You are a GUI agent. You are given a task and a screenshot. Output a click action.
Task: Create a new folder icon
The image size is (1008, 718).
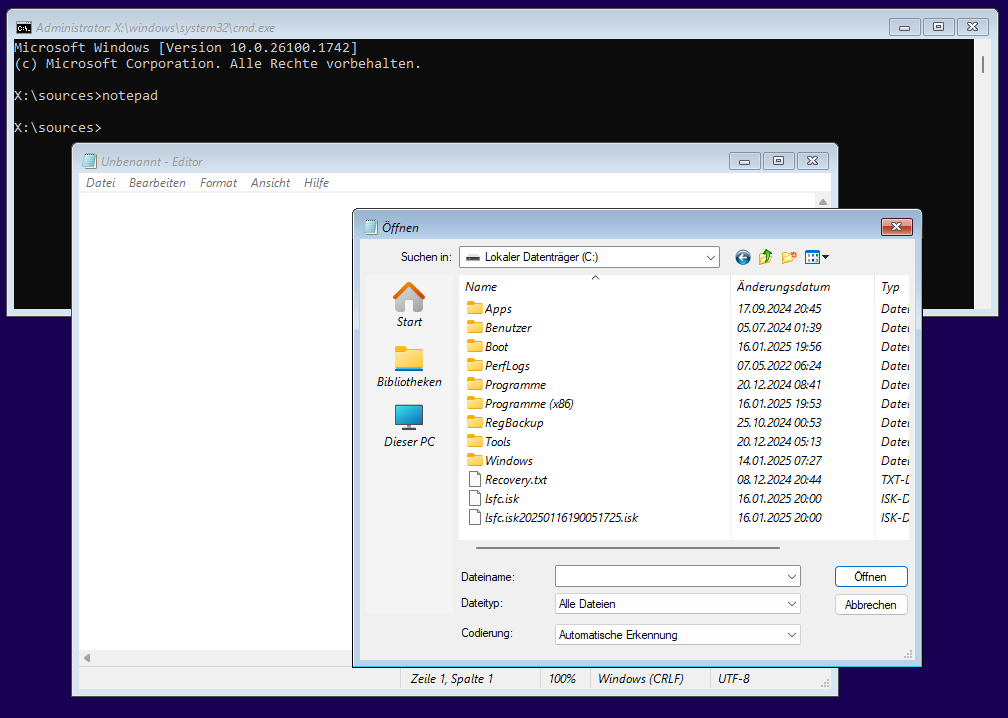(789, 258)
